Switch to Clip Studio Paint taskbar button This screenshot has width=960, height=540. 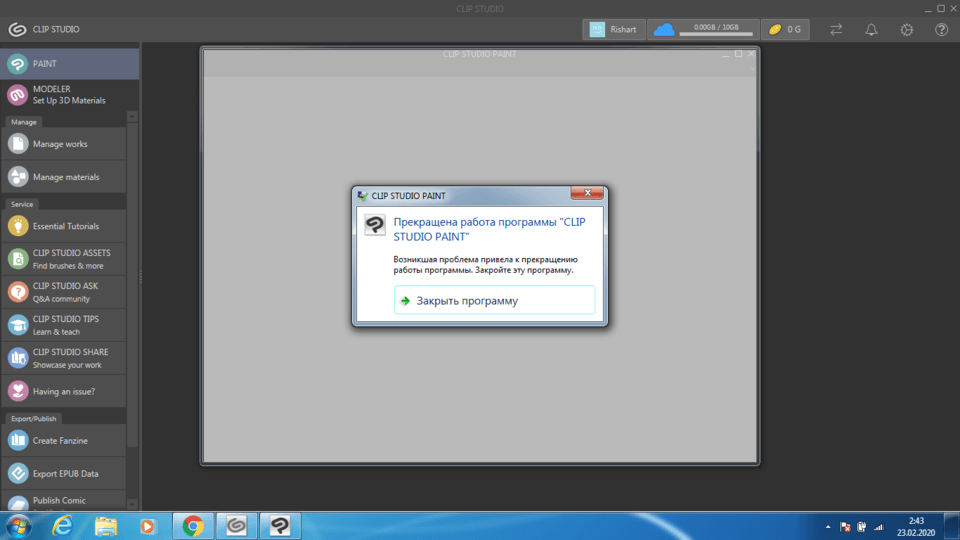click(x=280, y=526)
